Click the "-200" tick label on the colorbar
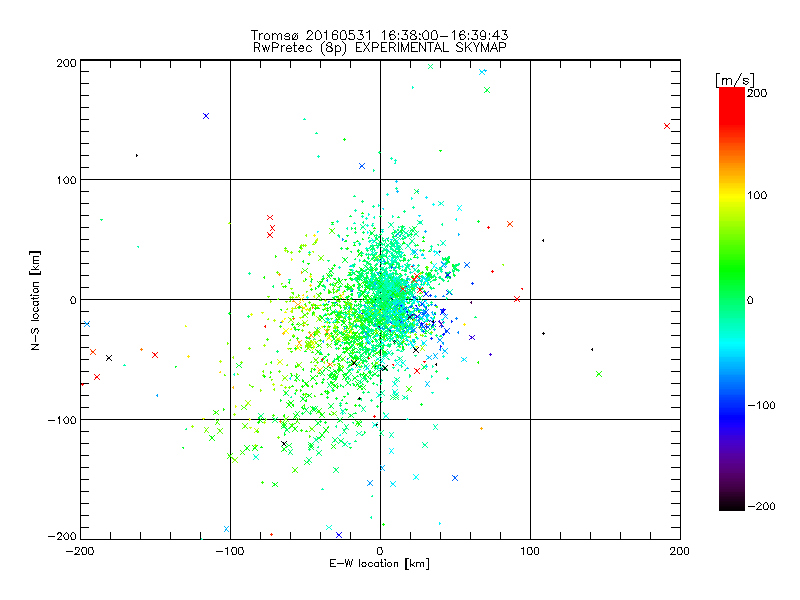Screen dimensions: 800x600 (x=761, y=506)
